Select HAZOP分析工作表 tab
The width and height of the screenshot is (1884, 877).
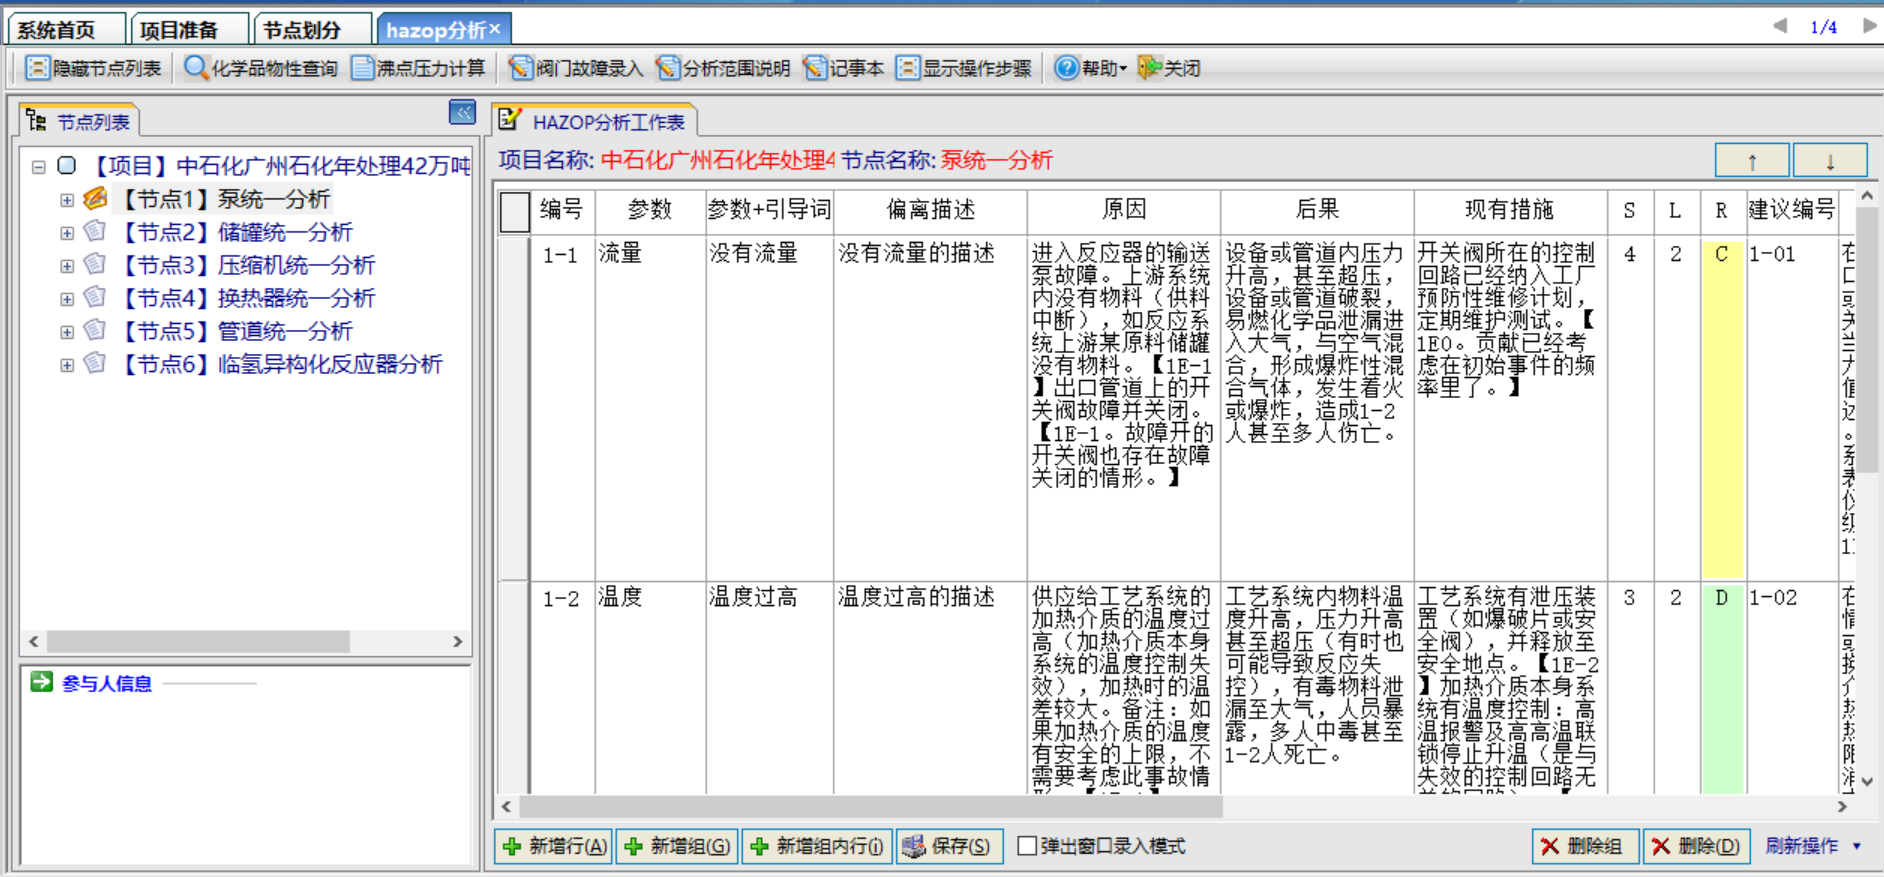pyautogui.click(x=595, y=121)
